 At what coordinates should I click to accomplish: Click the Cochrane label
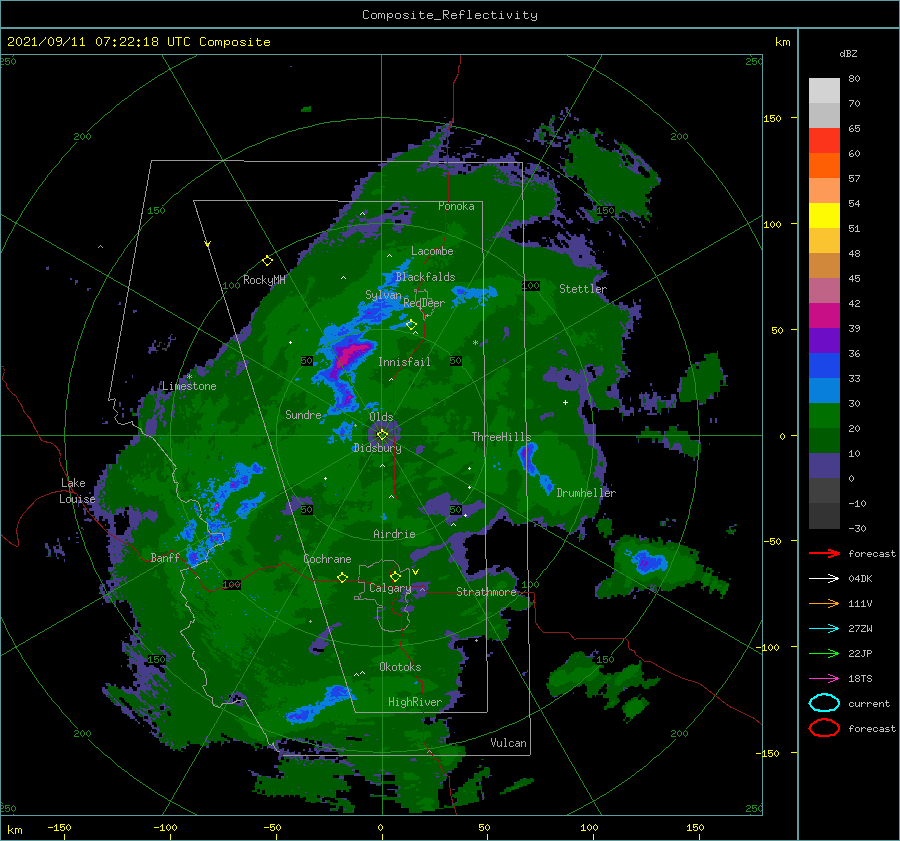[x=327, y=559]
